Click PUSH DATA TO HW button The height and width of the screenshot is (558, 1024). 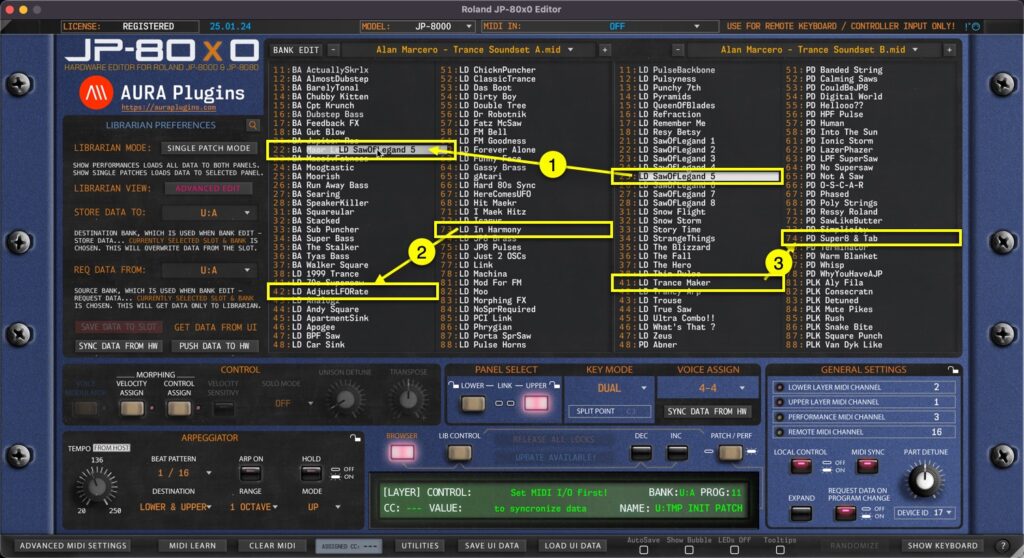[214, 346]
